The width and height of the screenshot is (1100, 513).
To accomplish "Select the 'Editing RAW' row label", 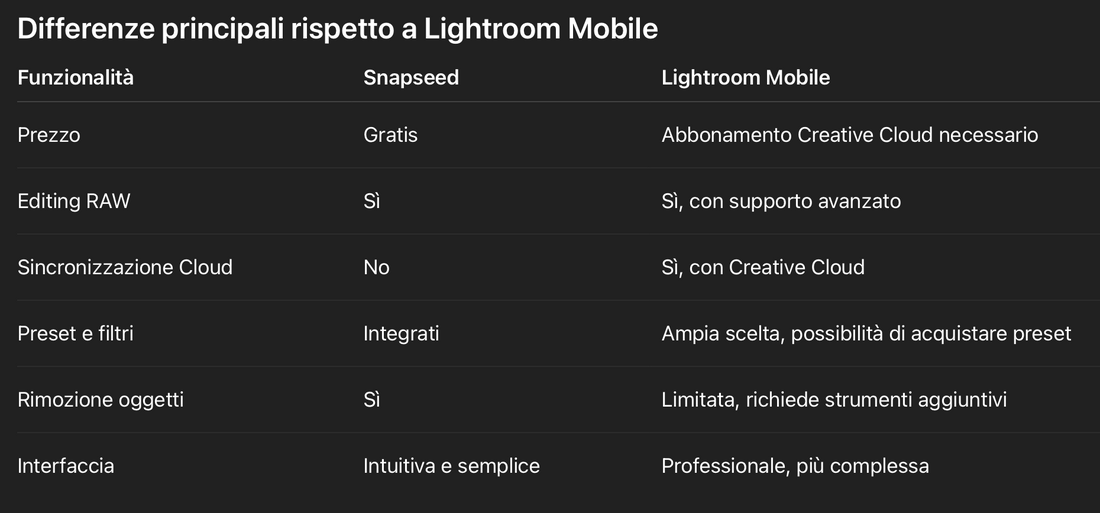I will click(x=74, y=201).
